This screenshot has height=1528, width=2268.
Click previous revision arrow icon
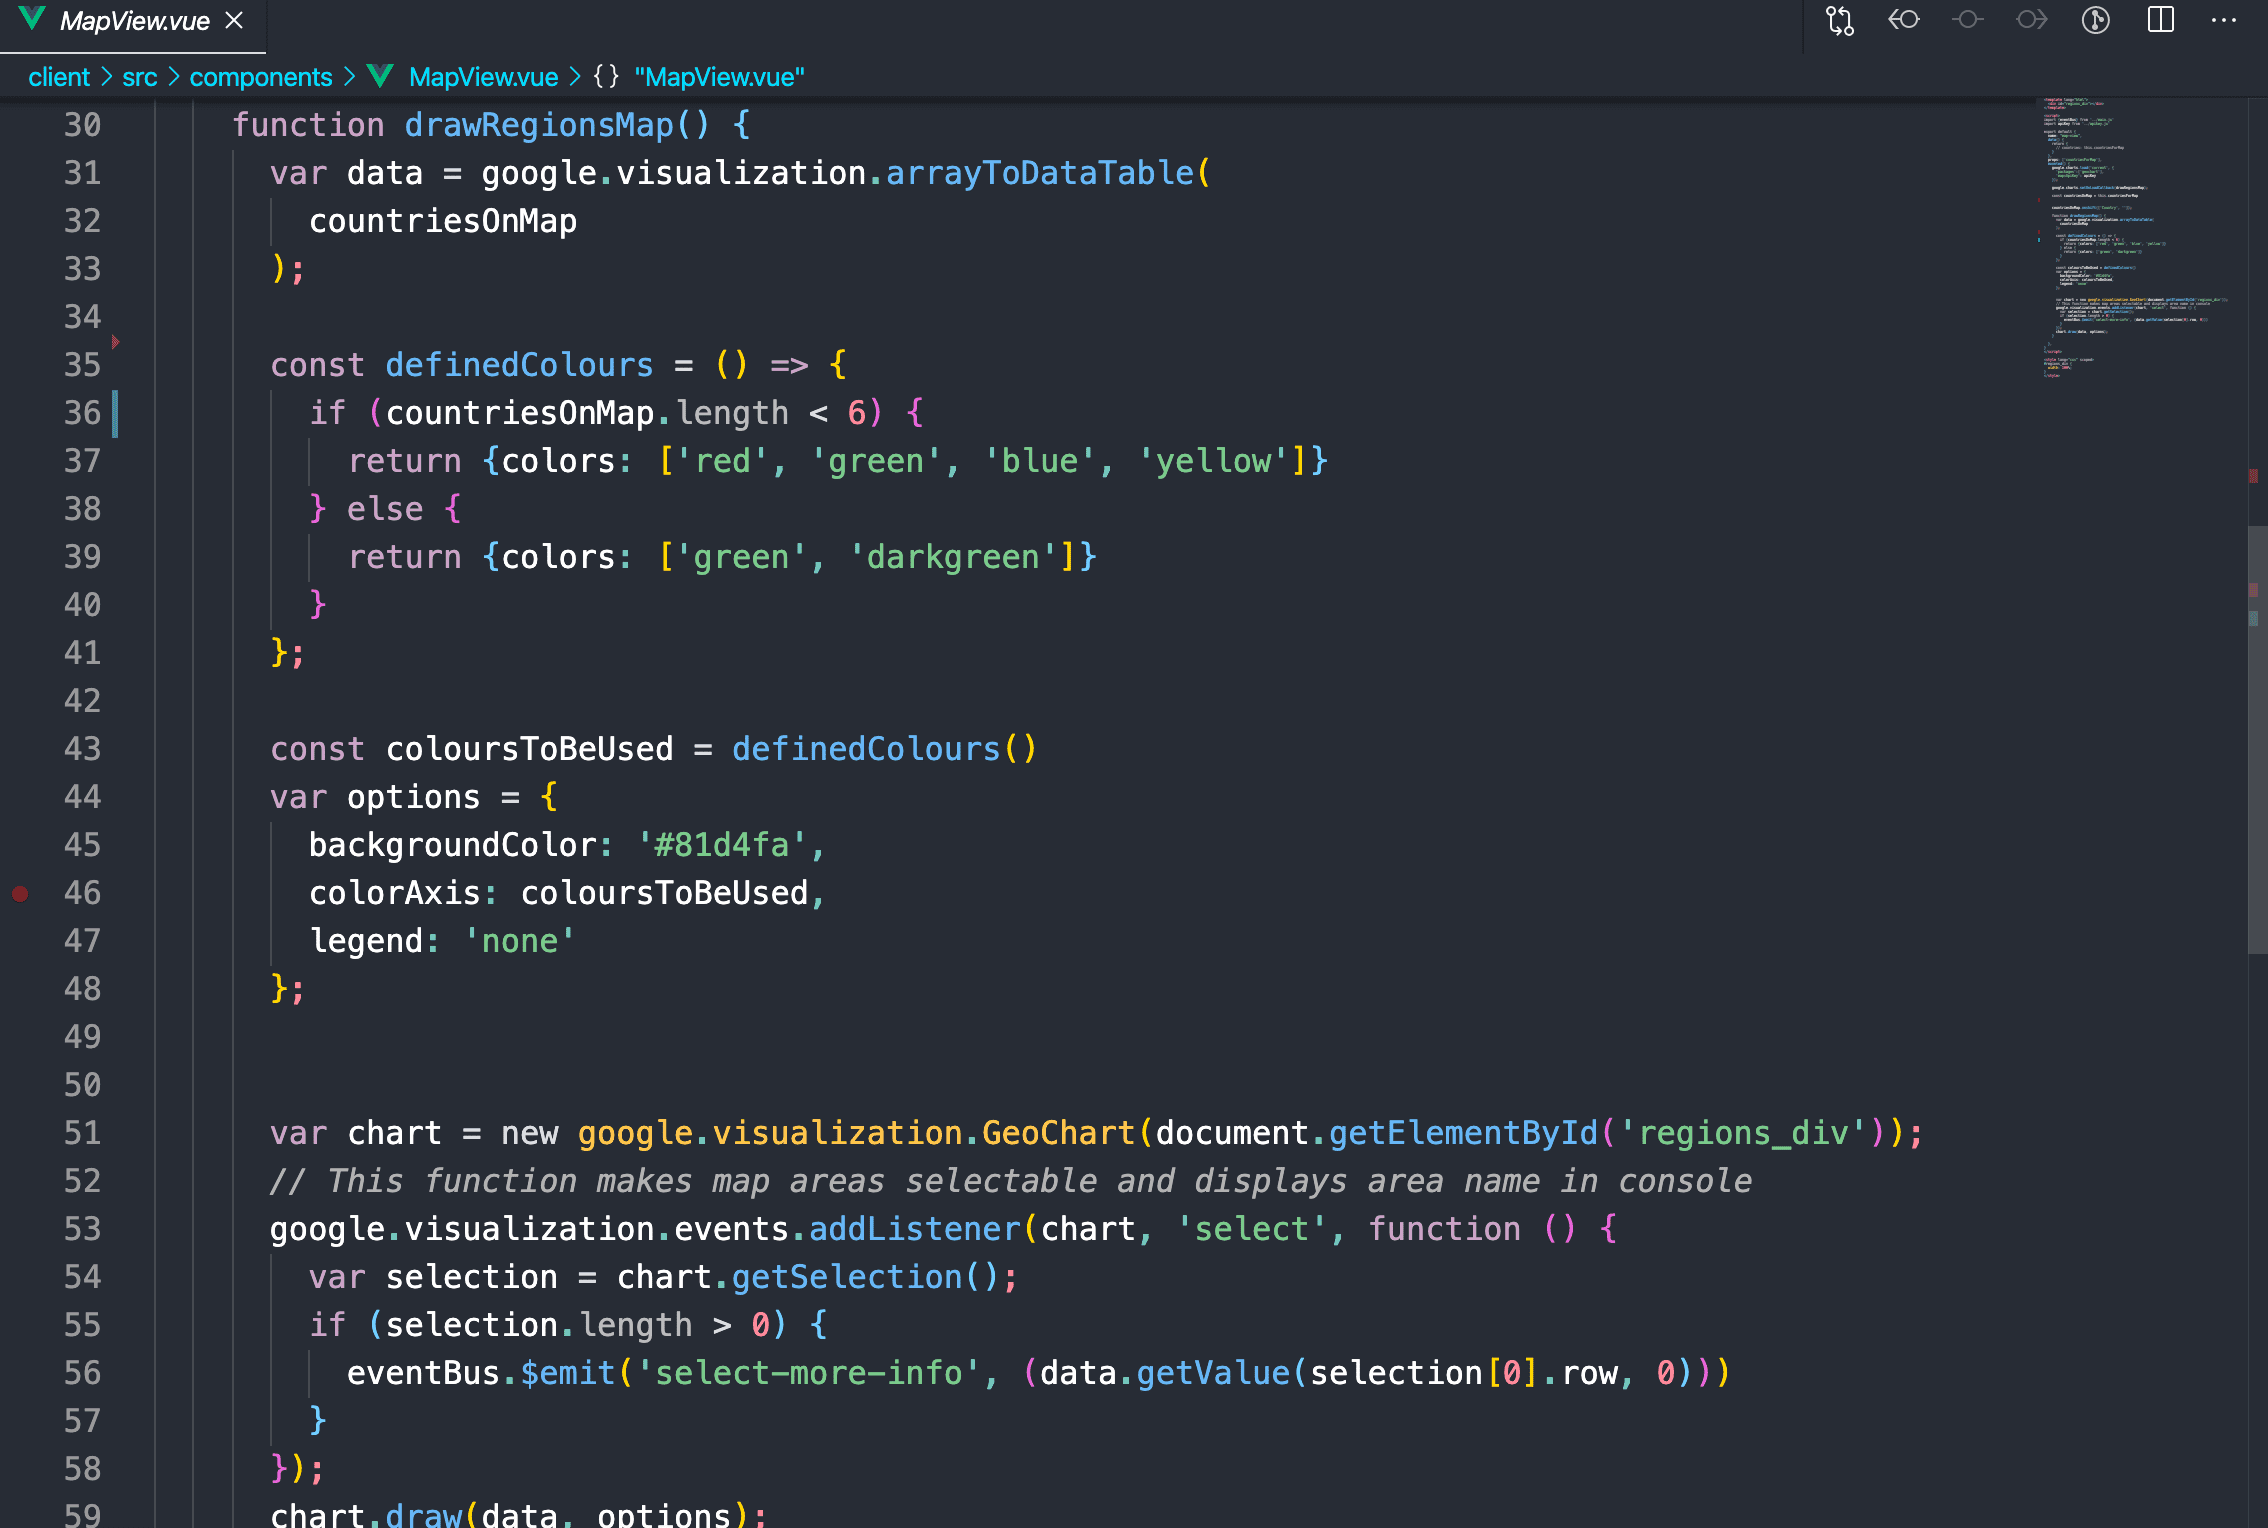(1903, 21)
